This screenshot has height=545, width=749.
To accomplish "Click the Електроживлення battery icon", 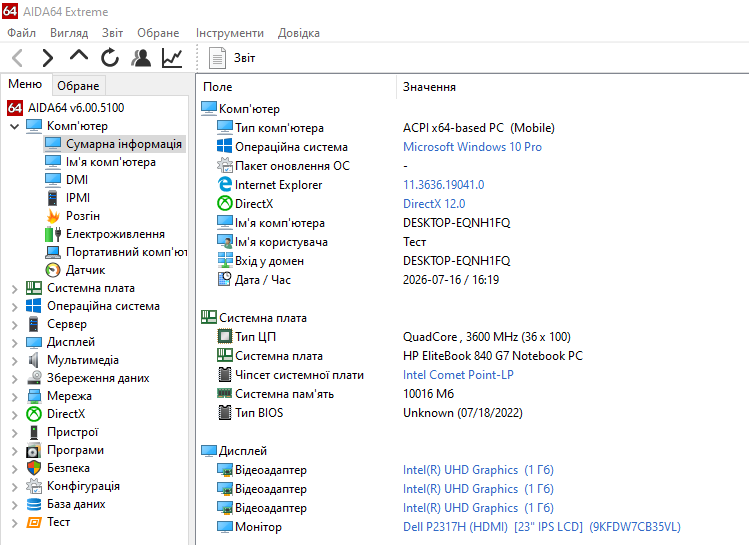I will click(x=53, y=234).
